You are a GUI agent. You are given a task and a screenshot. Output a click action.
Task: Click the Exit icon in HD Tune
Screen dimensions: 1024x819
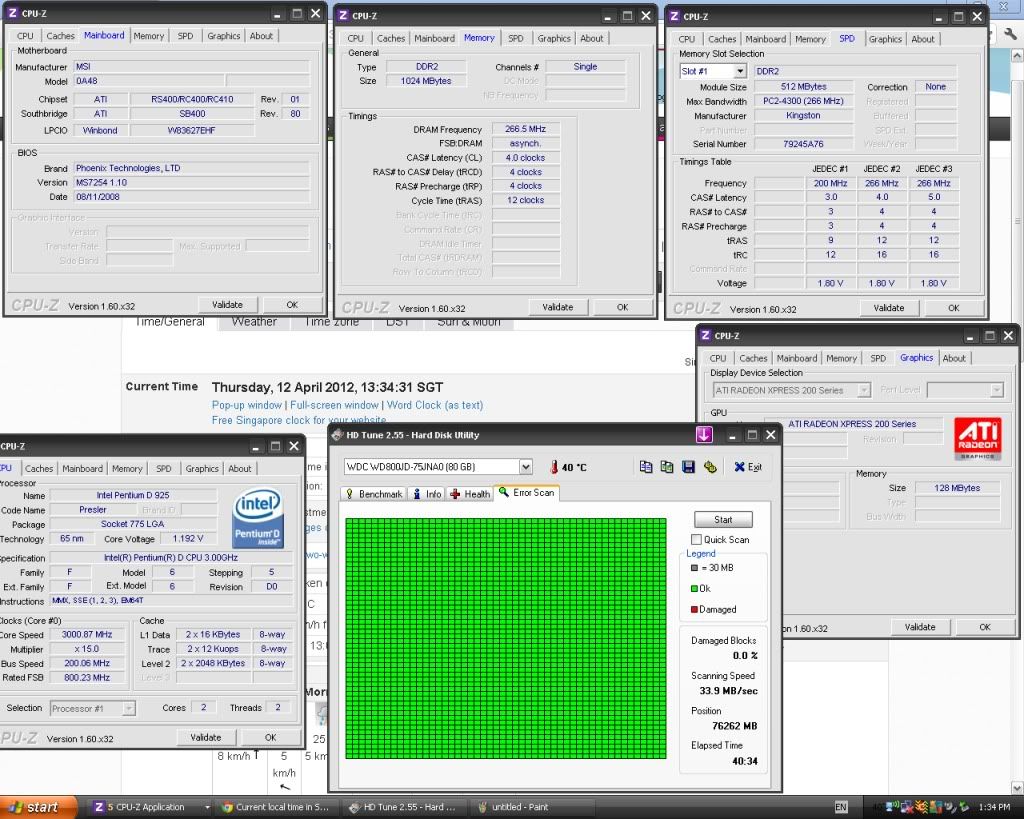747,467
